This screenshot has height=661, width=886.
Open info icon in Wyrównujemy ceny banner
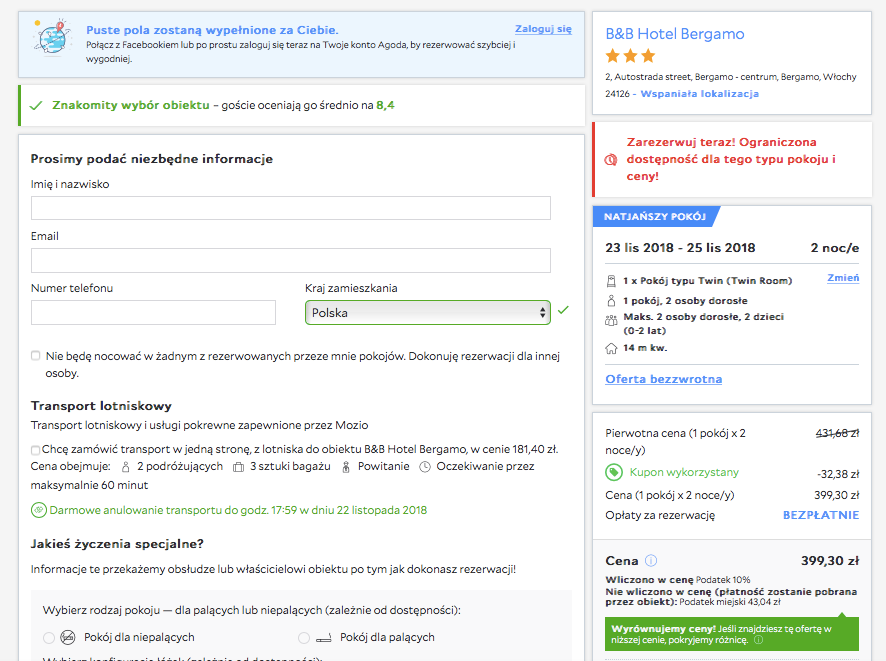(758, 640)
